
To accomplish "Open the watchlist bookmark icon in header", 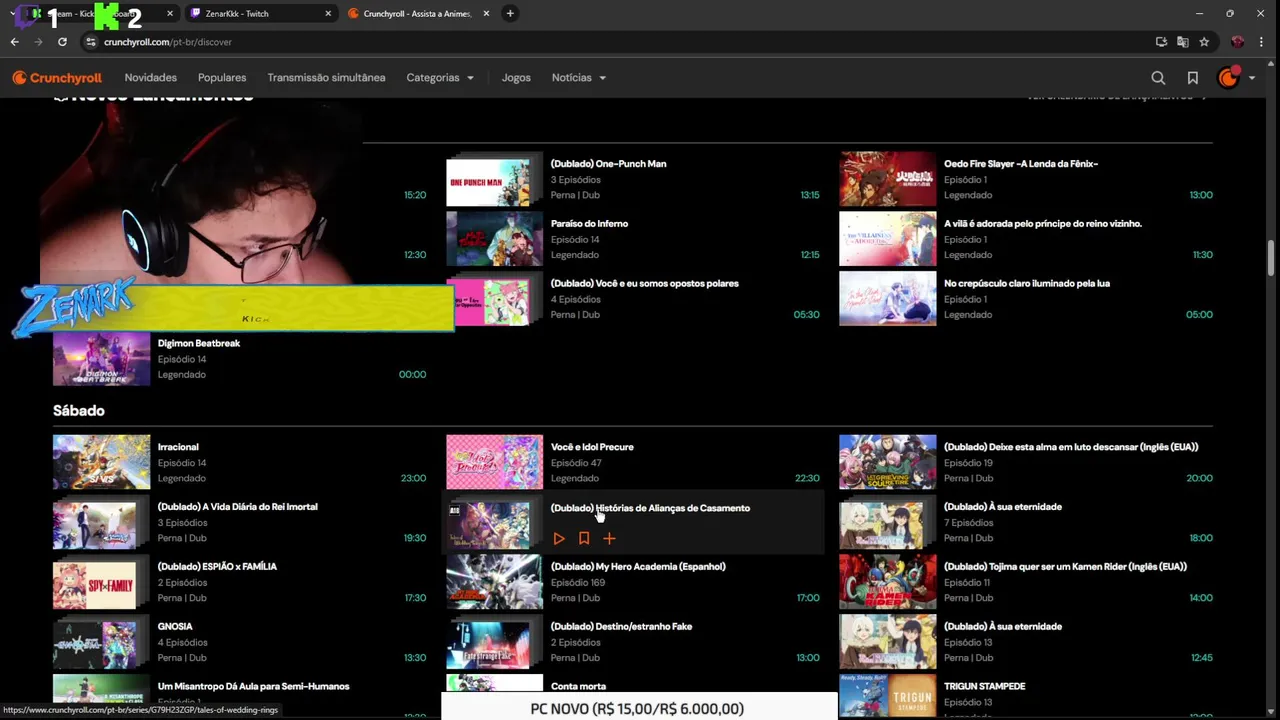I will tap(1193, 78).
